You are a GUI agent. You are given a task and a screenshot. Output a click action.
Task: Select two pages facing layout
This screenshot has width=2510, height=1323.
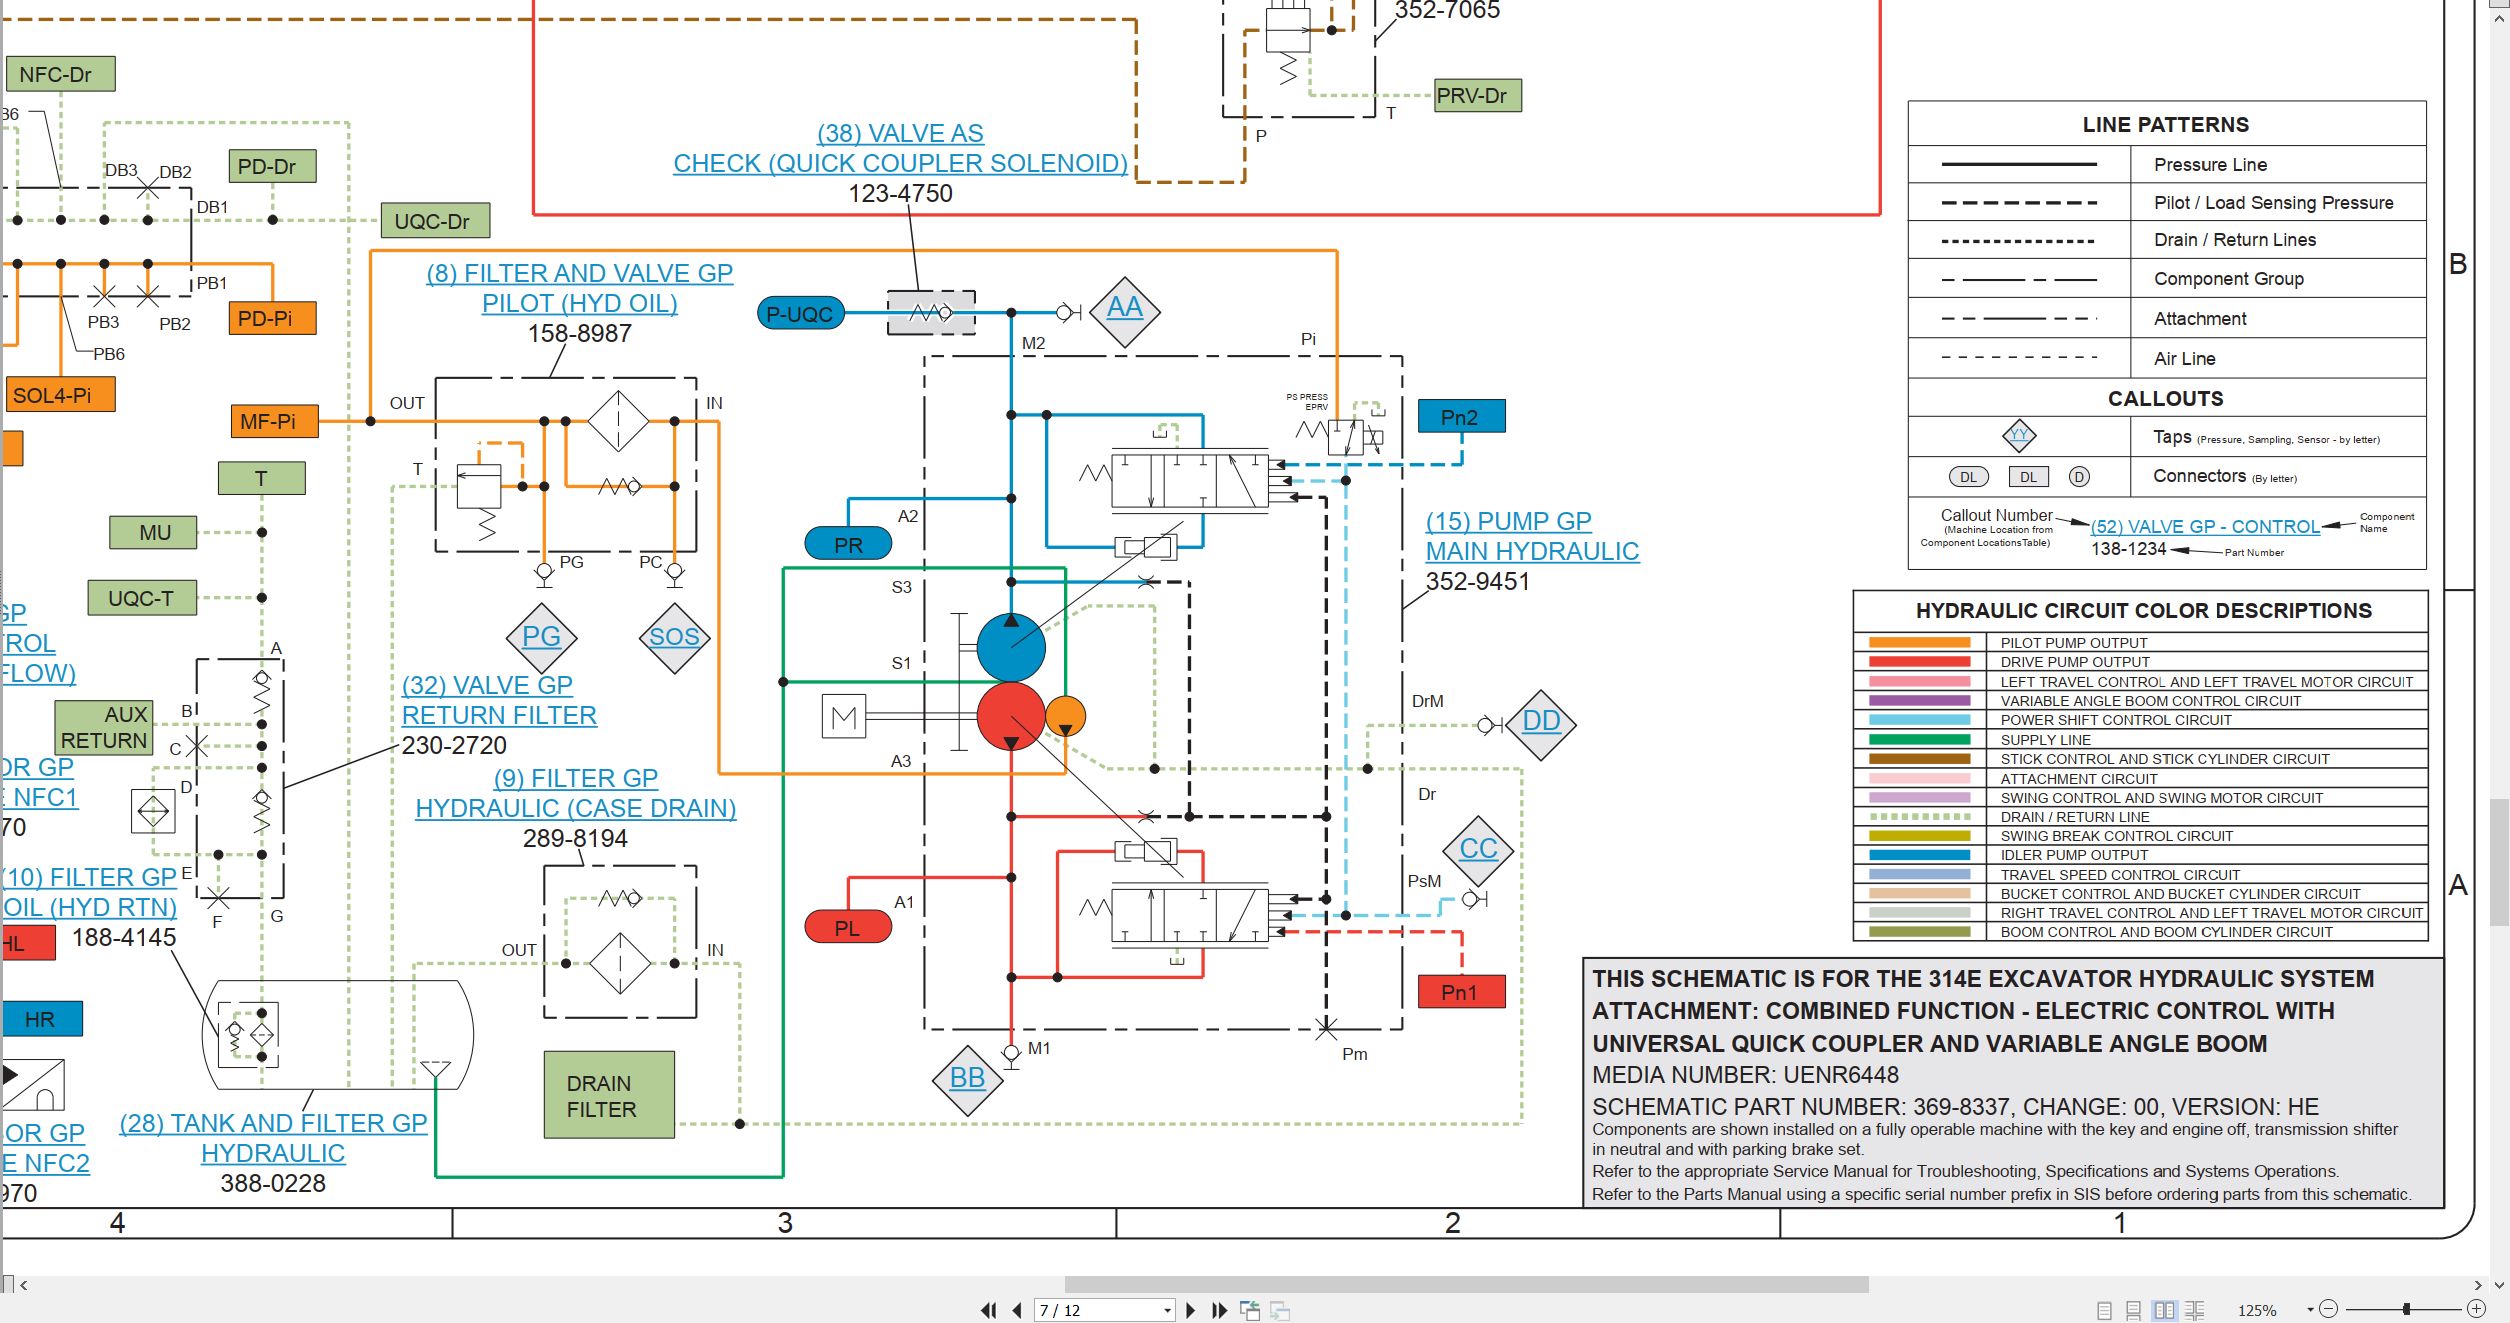click(x=2164, y=1310)
